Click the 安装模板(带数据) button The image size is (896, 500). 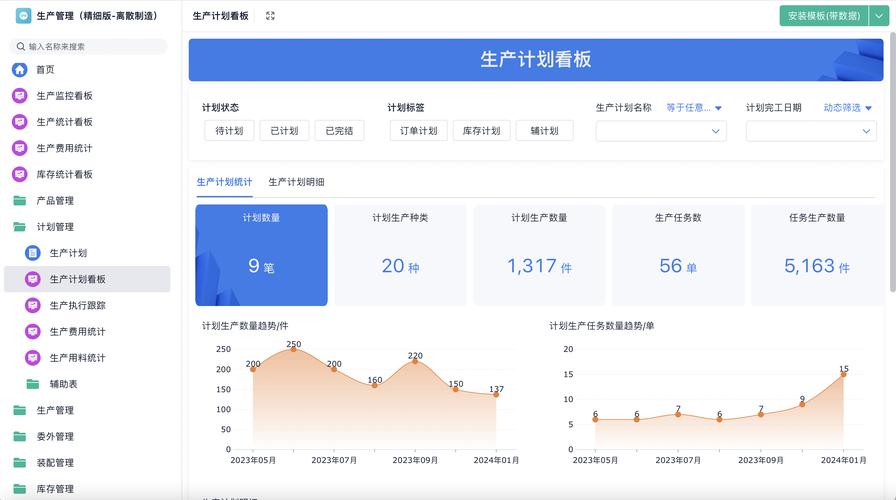click(824, 16)
